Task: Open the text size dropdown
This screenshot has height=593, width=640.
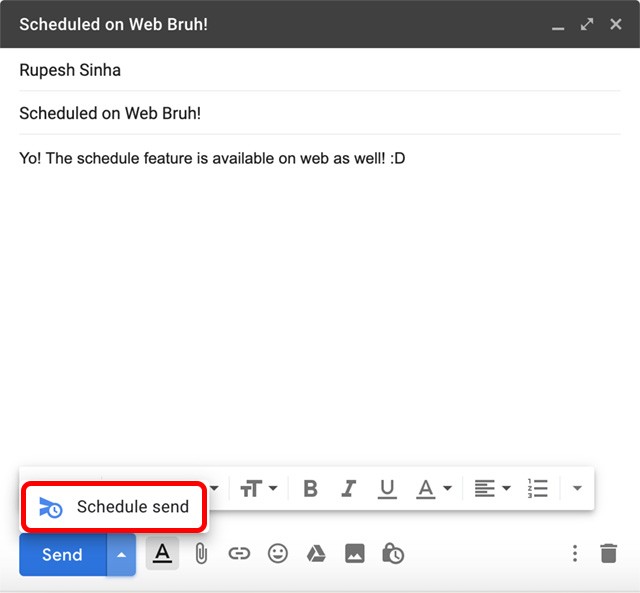Action: (259, 488)
